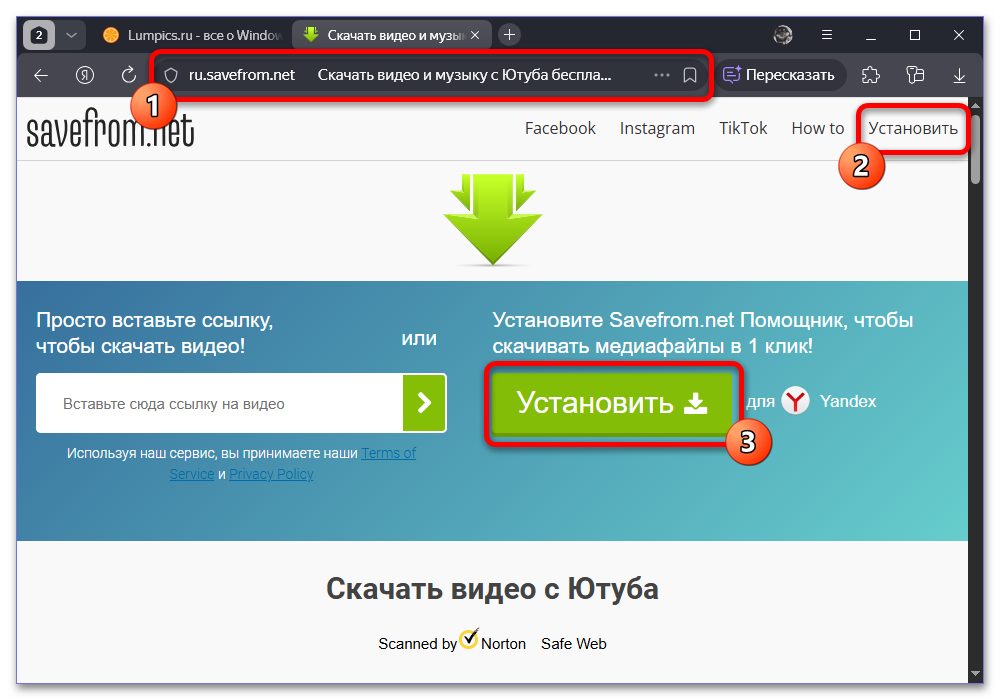1000x700 pixels.
Task: Open the extensions puzzle icon
Action: 871,75
